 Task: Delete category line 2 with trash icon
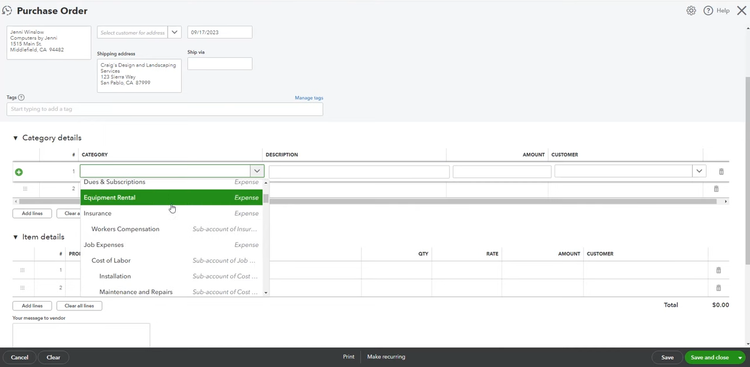716,189
